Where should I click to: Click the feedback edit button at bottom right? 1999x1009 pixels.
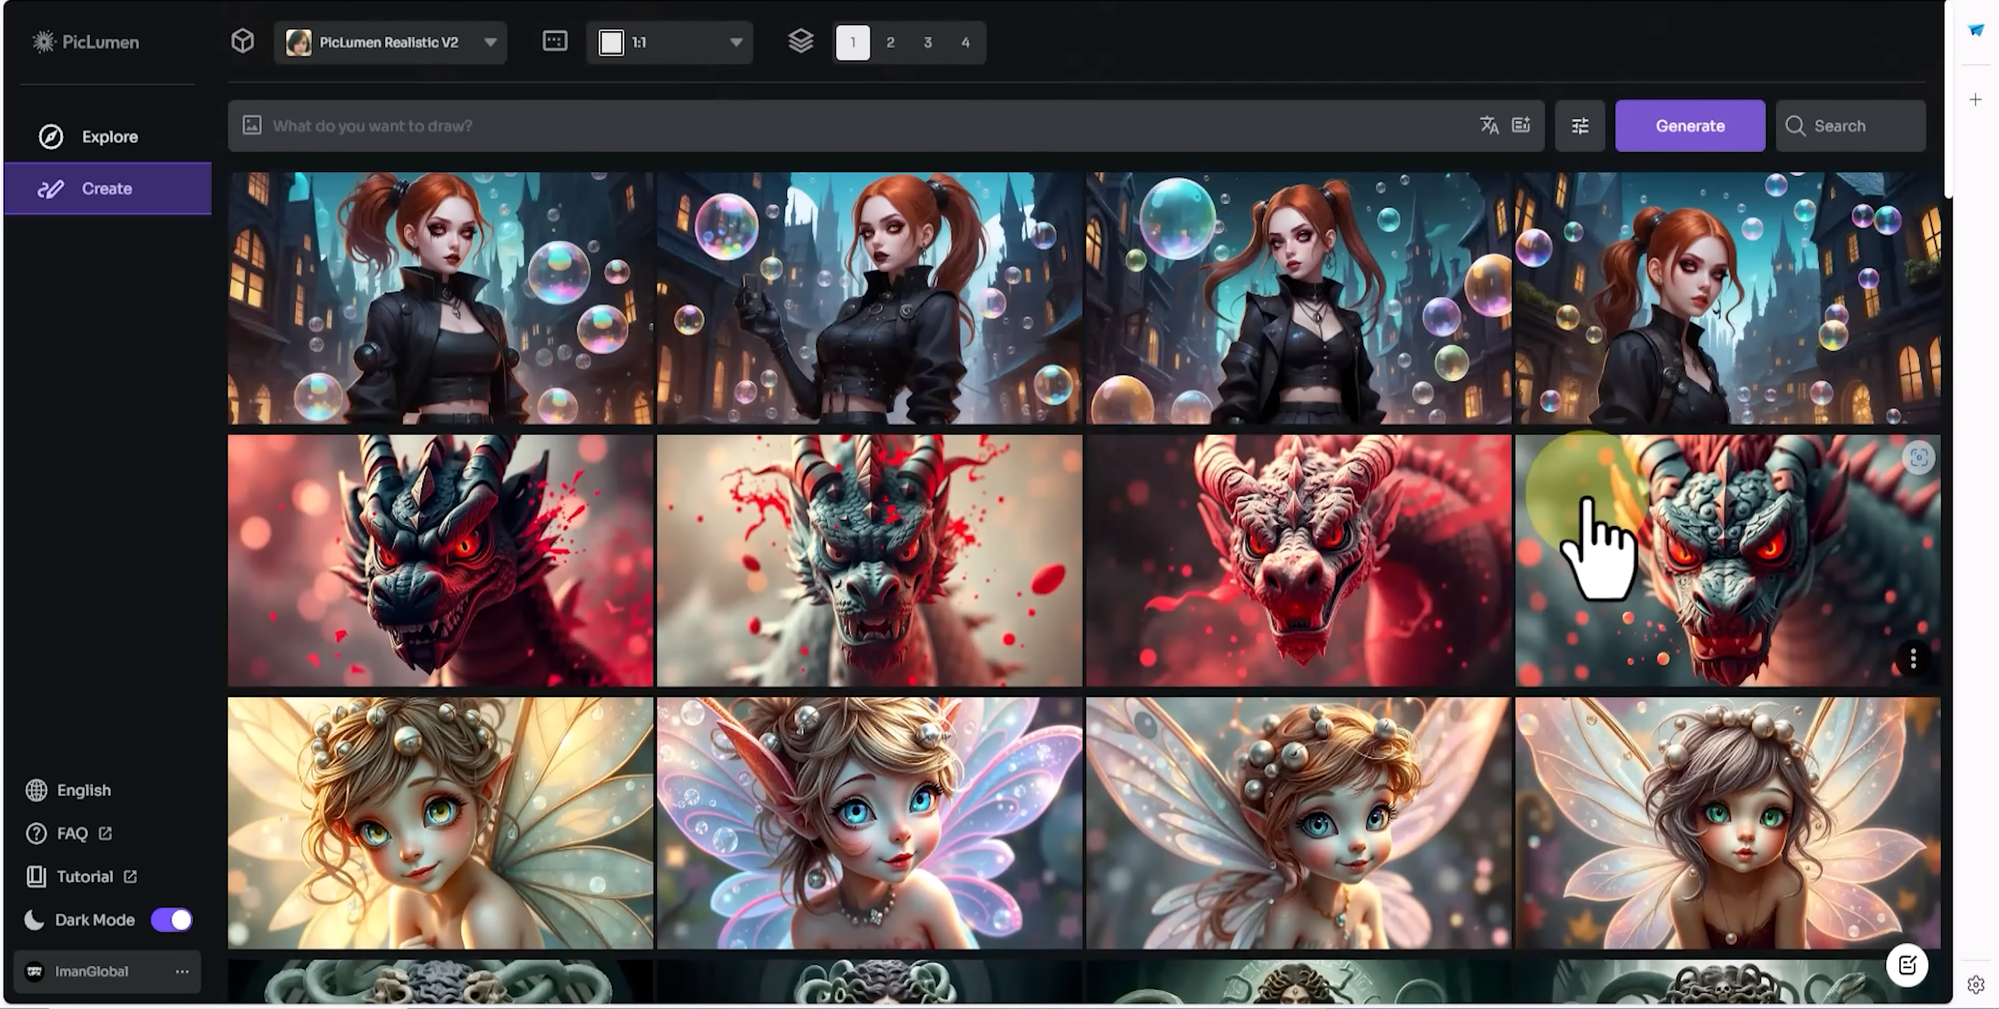pos(1907,965)
